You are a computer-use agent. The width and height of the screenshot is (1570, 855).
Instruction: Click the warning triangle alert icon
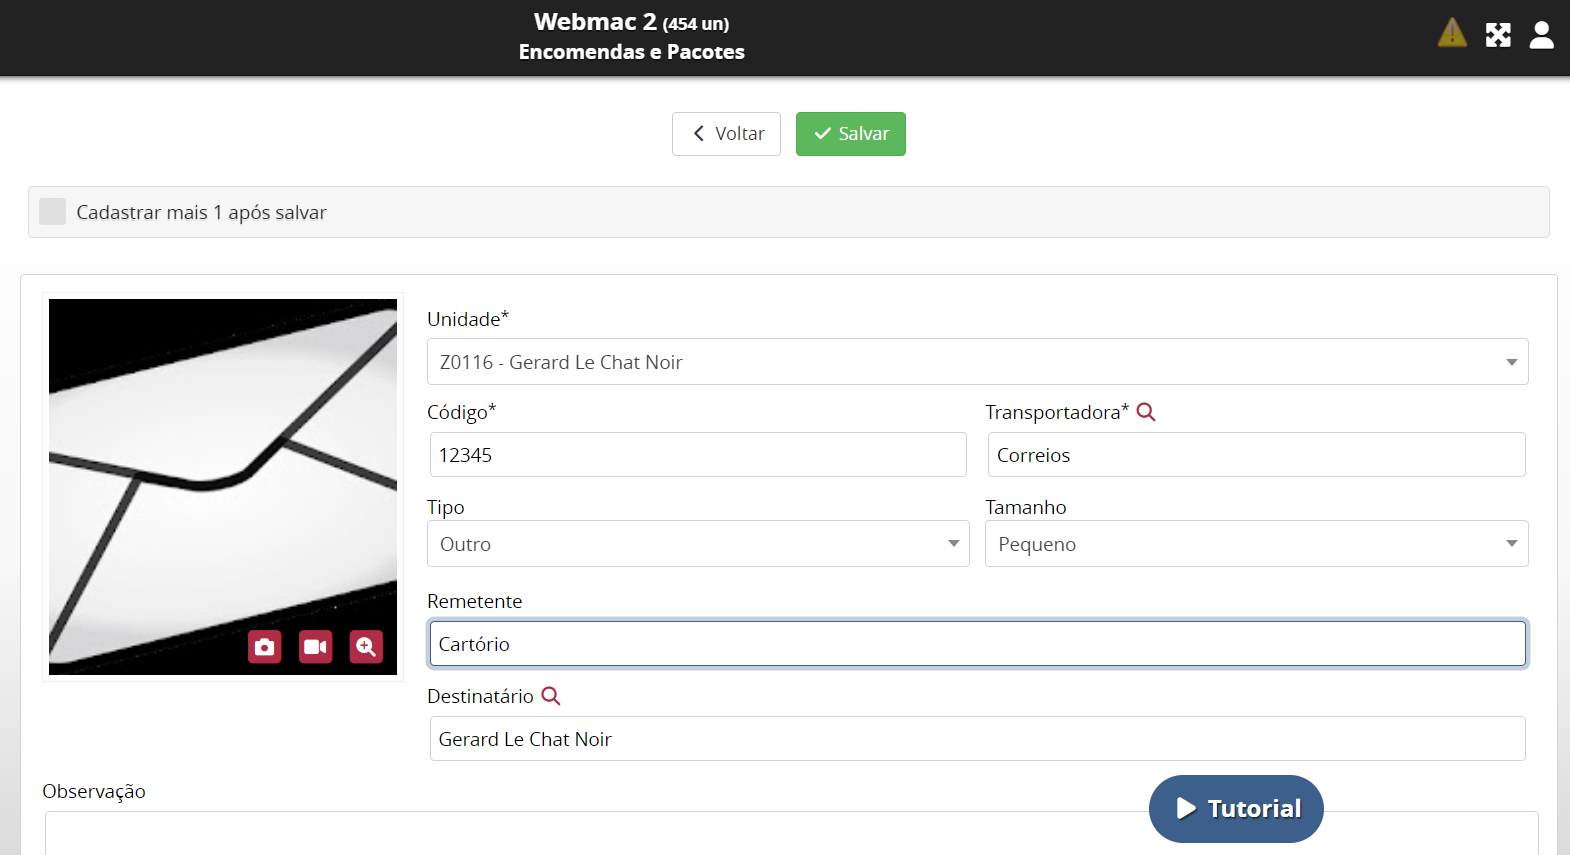[1451, 34]
